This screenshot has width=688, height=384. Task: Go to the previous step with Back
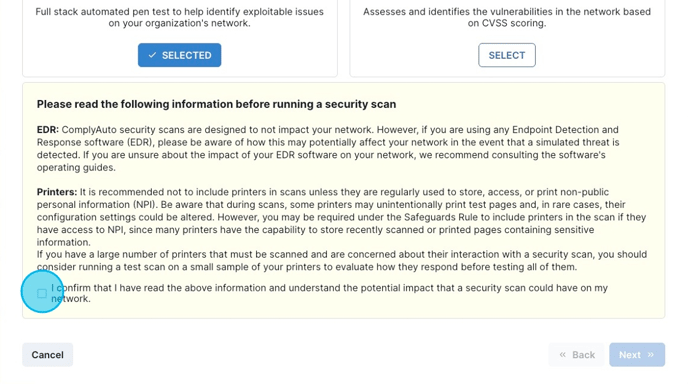click(577, 355)
